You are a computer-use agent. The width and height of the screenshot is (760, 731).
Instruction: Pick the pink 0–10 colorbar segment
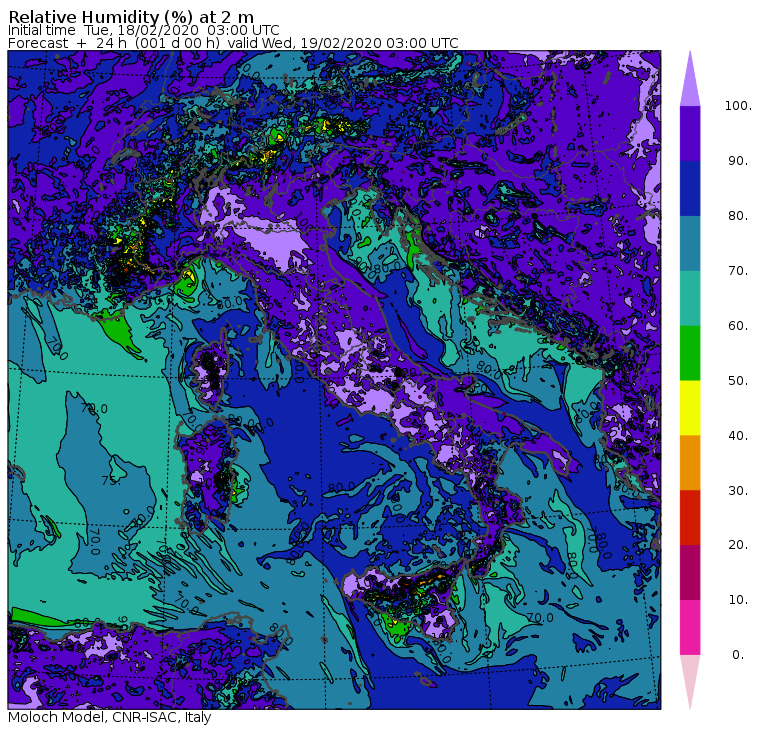click(690, 628)
